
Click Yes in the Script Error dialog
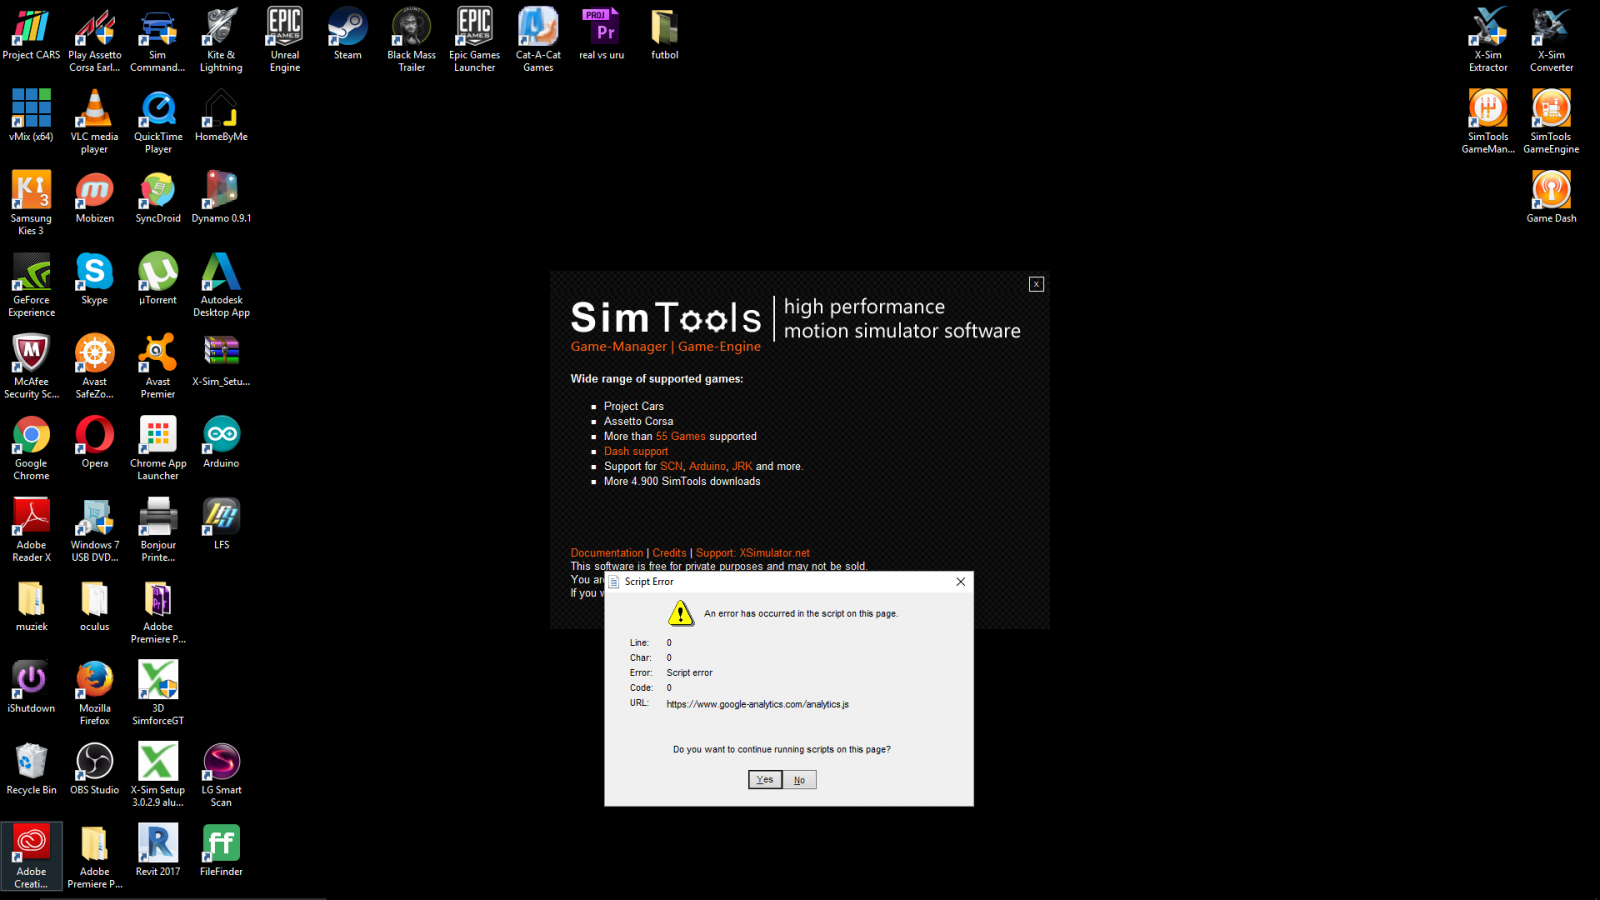[765, 780]
